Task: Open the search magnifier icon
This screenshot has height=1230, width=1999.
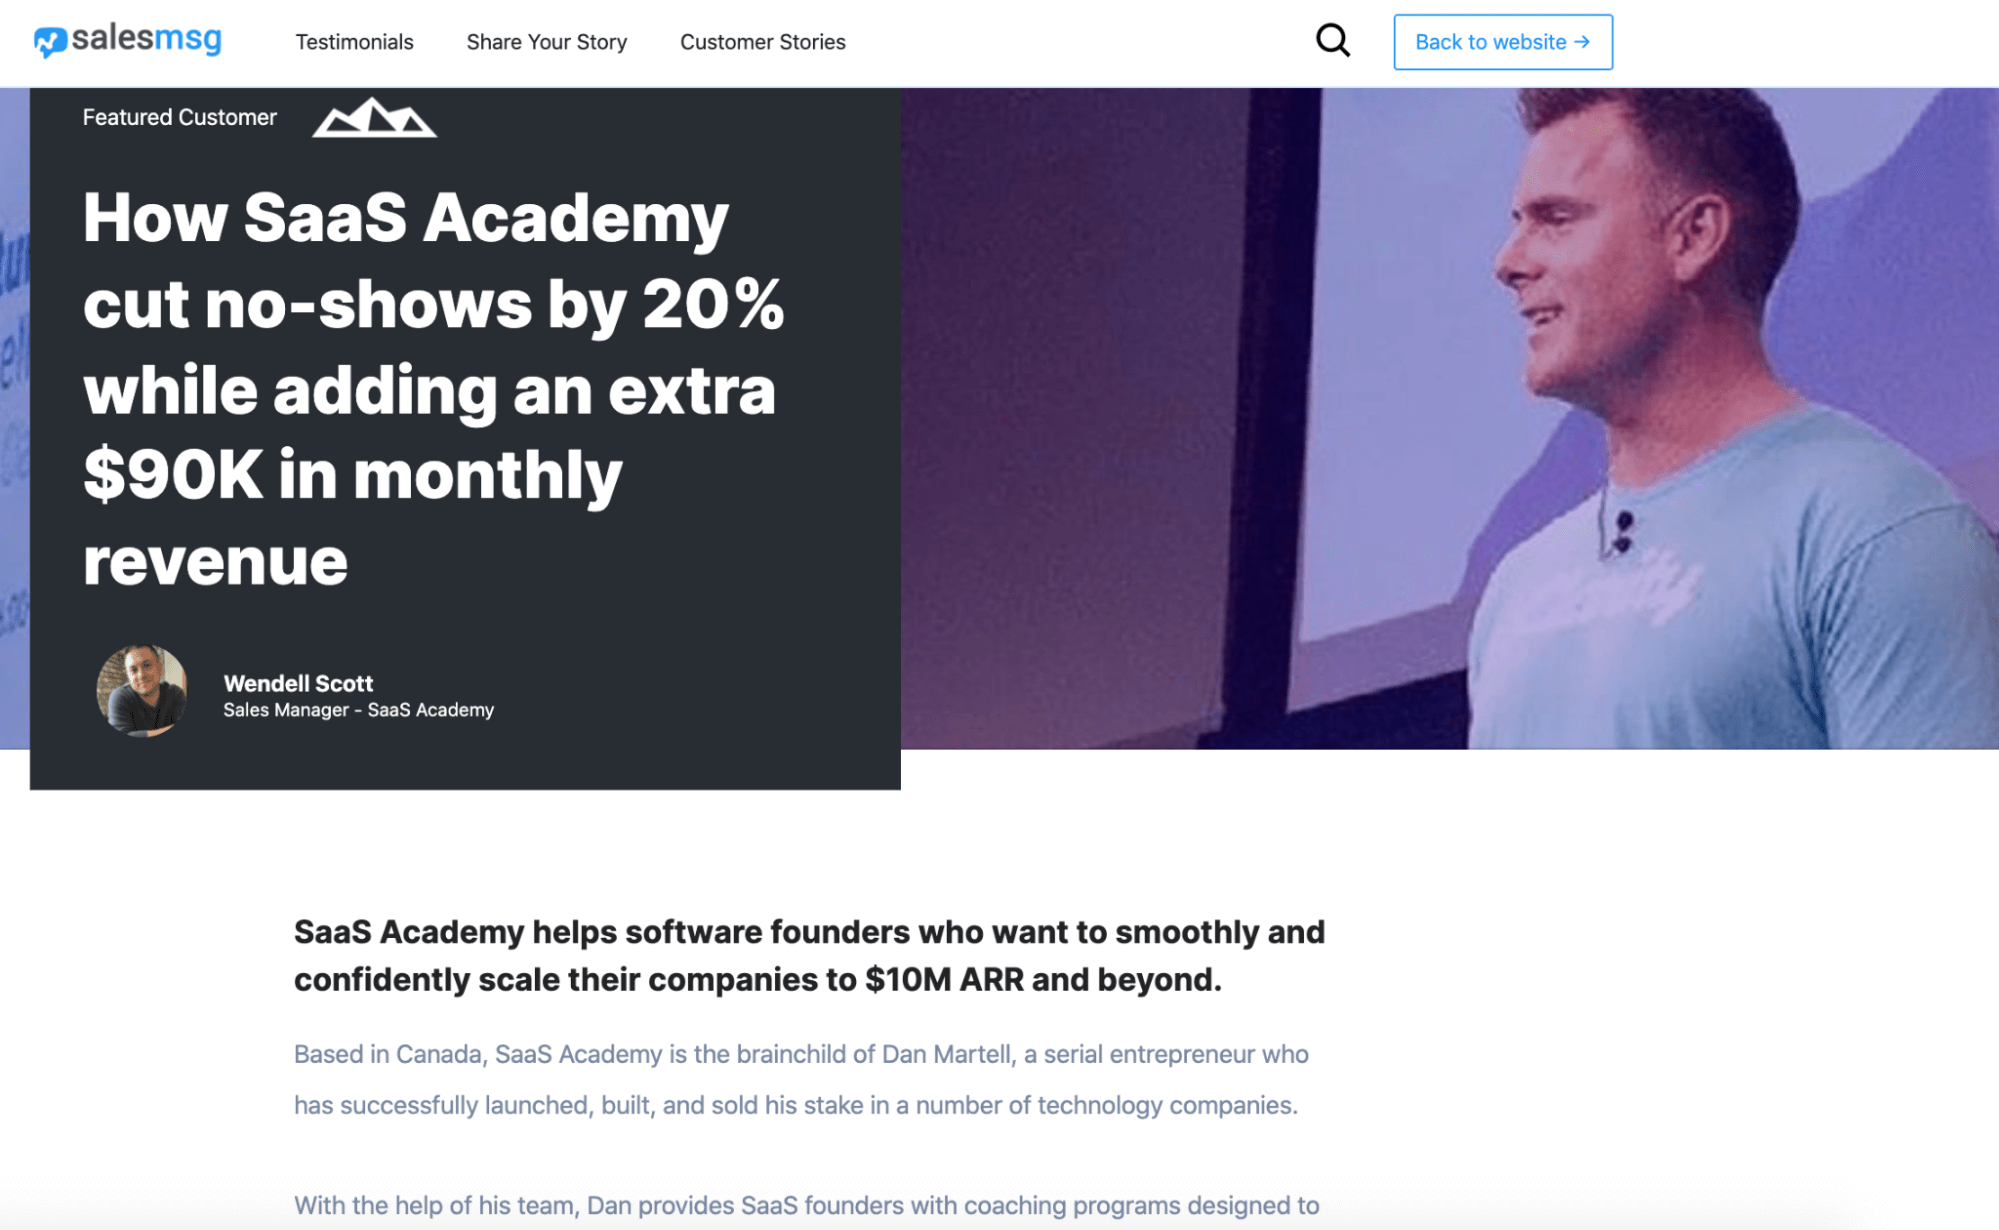Action: click(1332, 41)
